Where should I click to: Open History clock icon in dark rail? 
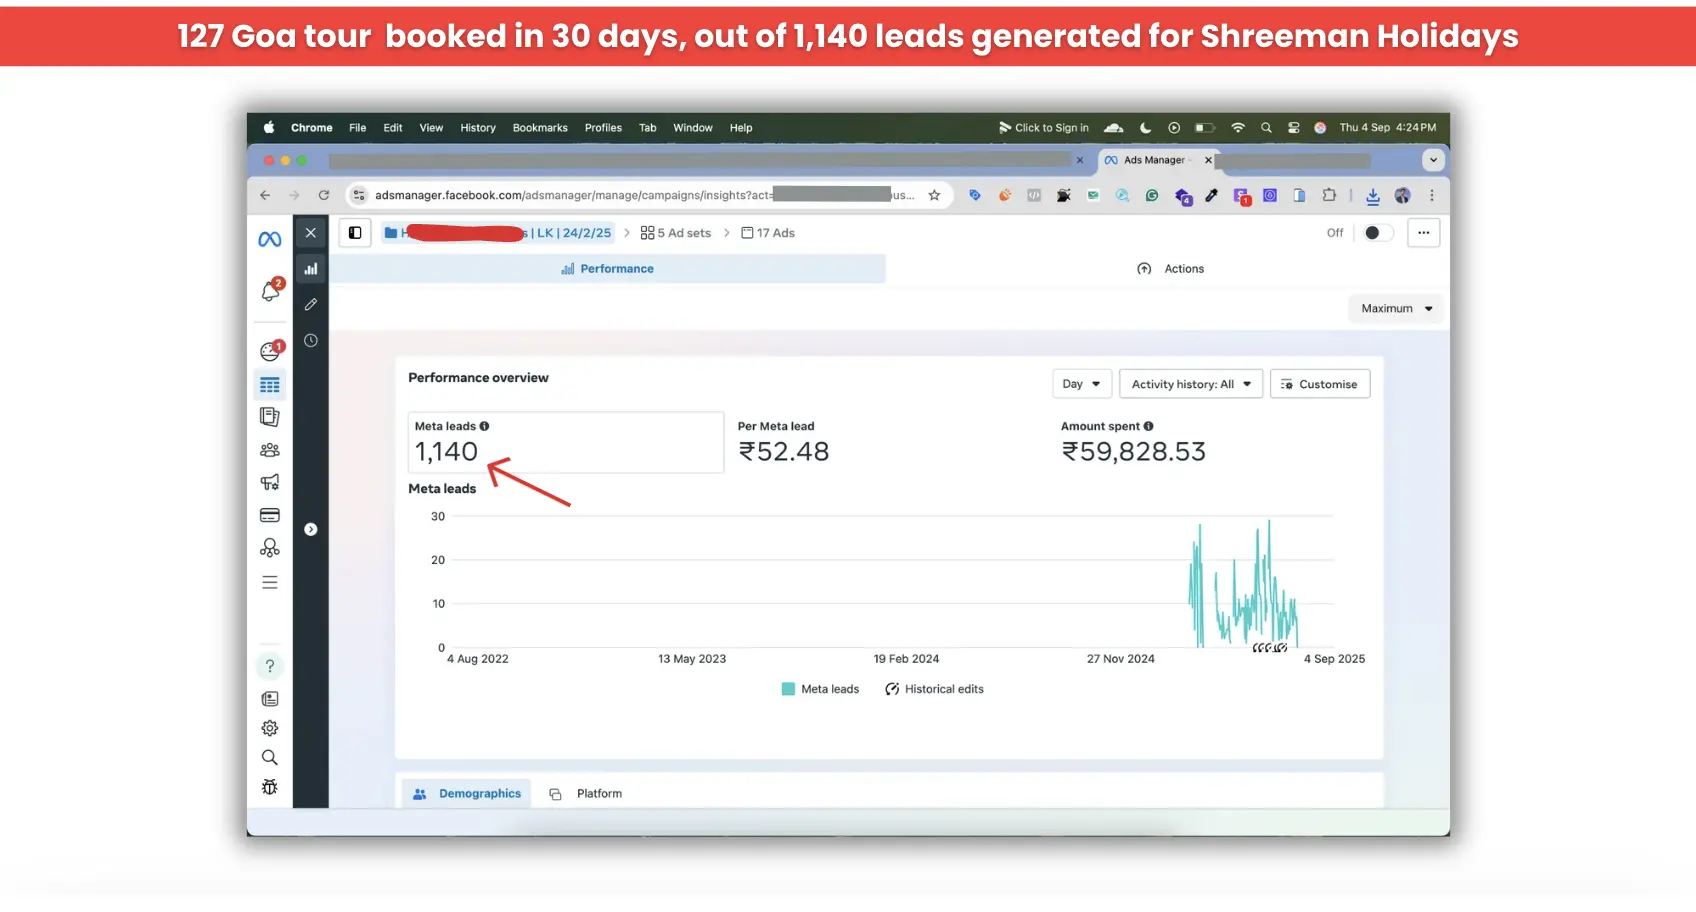pos(311,340)
